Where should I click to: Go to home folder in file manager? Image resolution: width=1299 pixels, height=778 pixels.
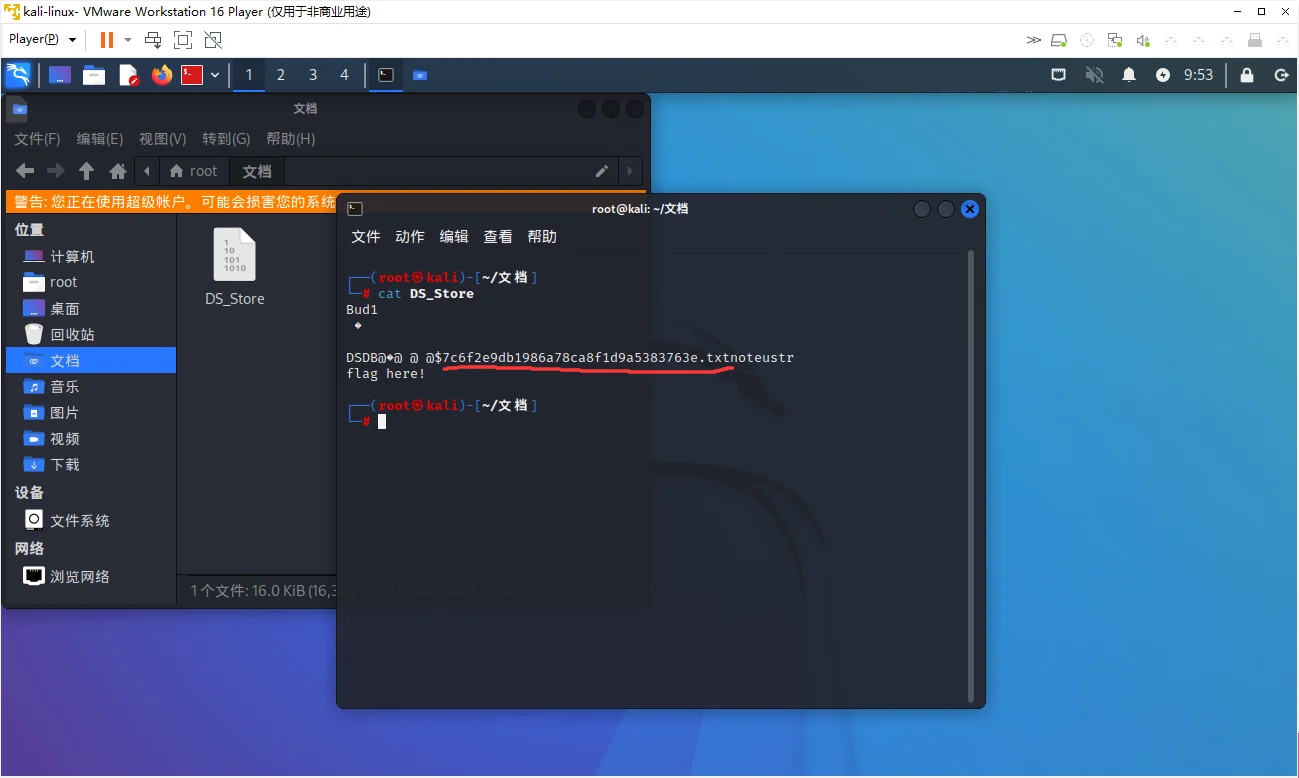118,171
